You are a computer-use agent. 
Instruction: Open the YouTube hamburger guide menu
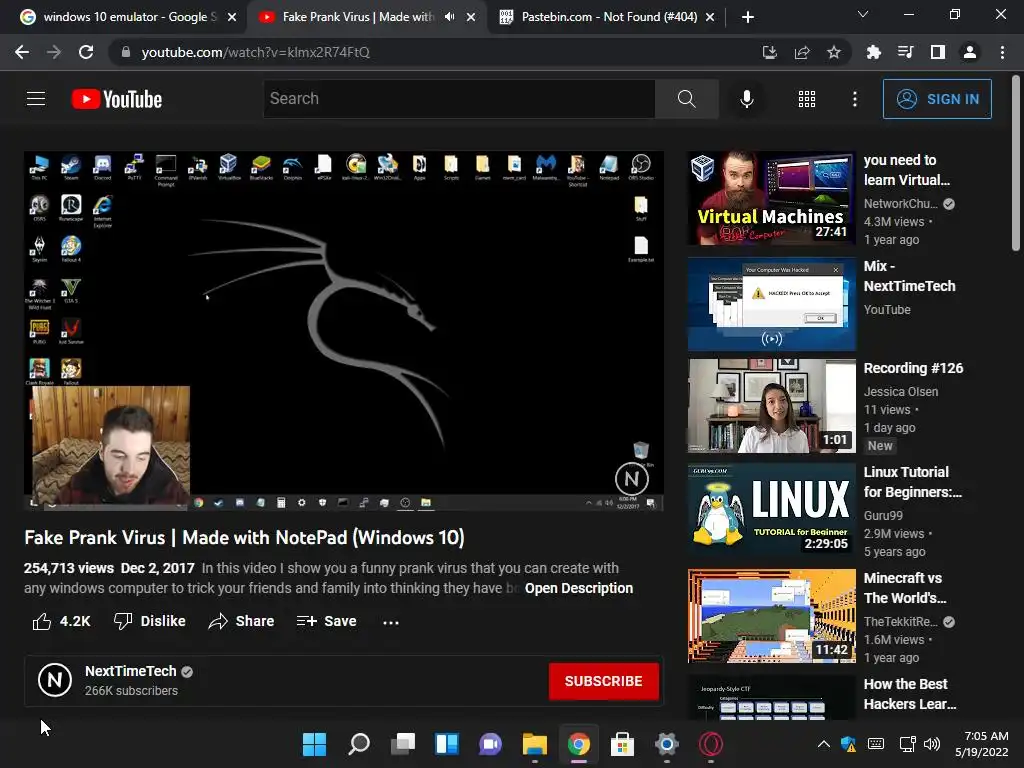pos(36,99)
